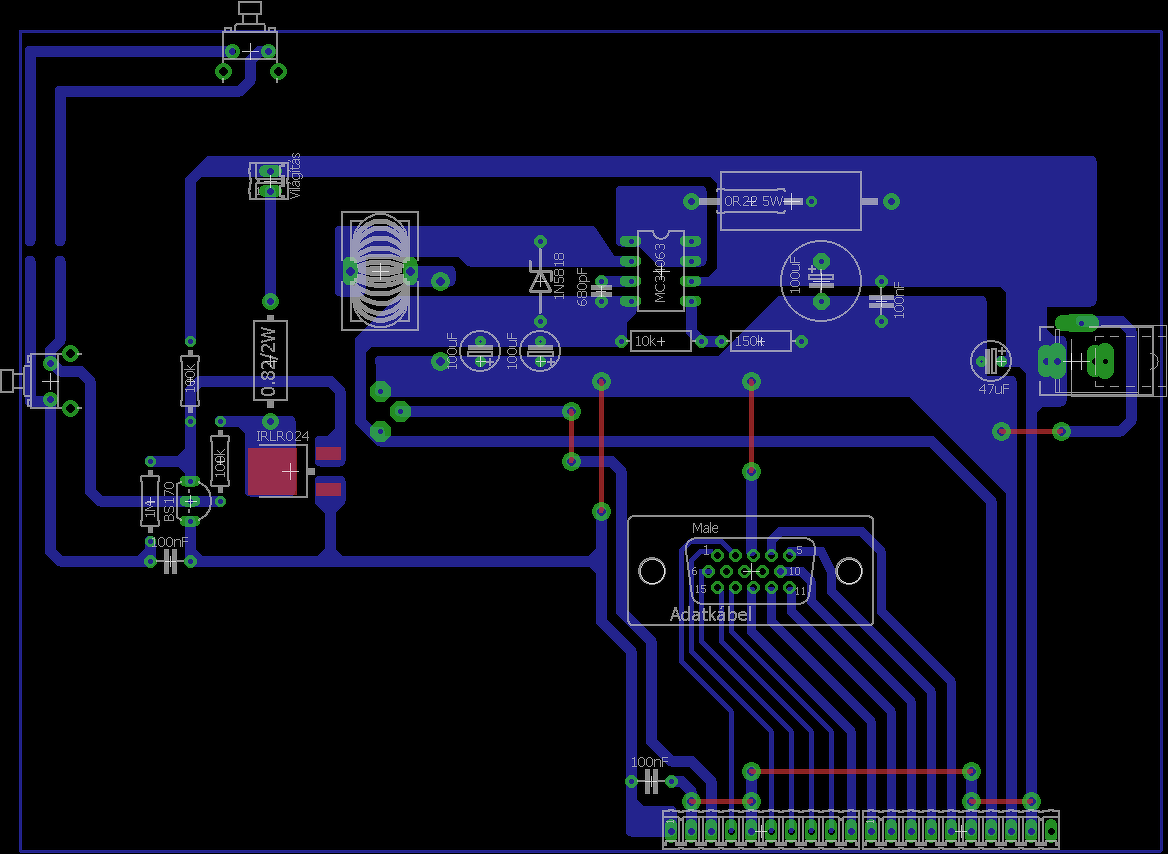Select large 100uF capacitor near 0R22 resistor

[821, 281]
